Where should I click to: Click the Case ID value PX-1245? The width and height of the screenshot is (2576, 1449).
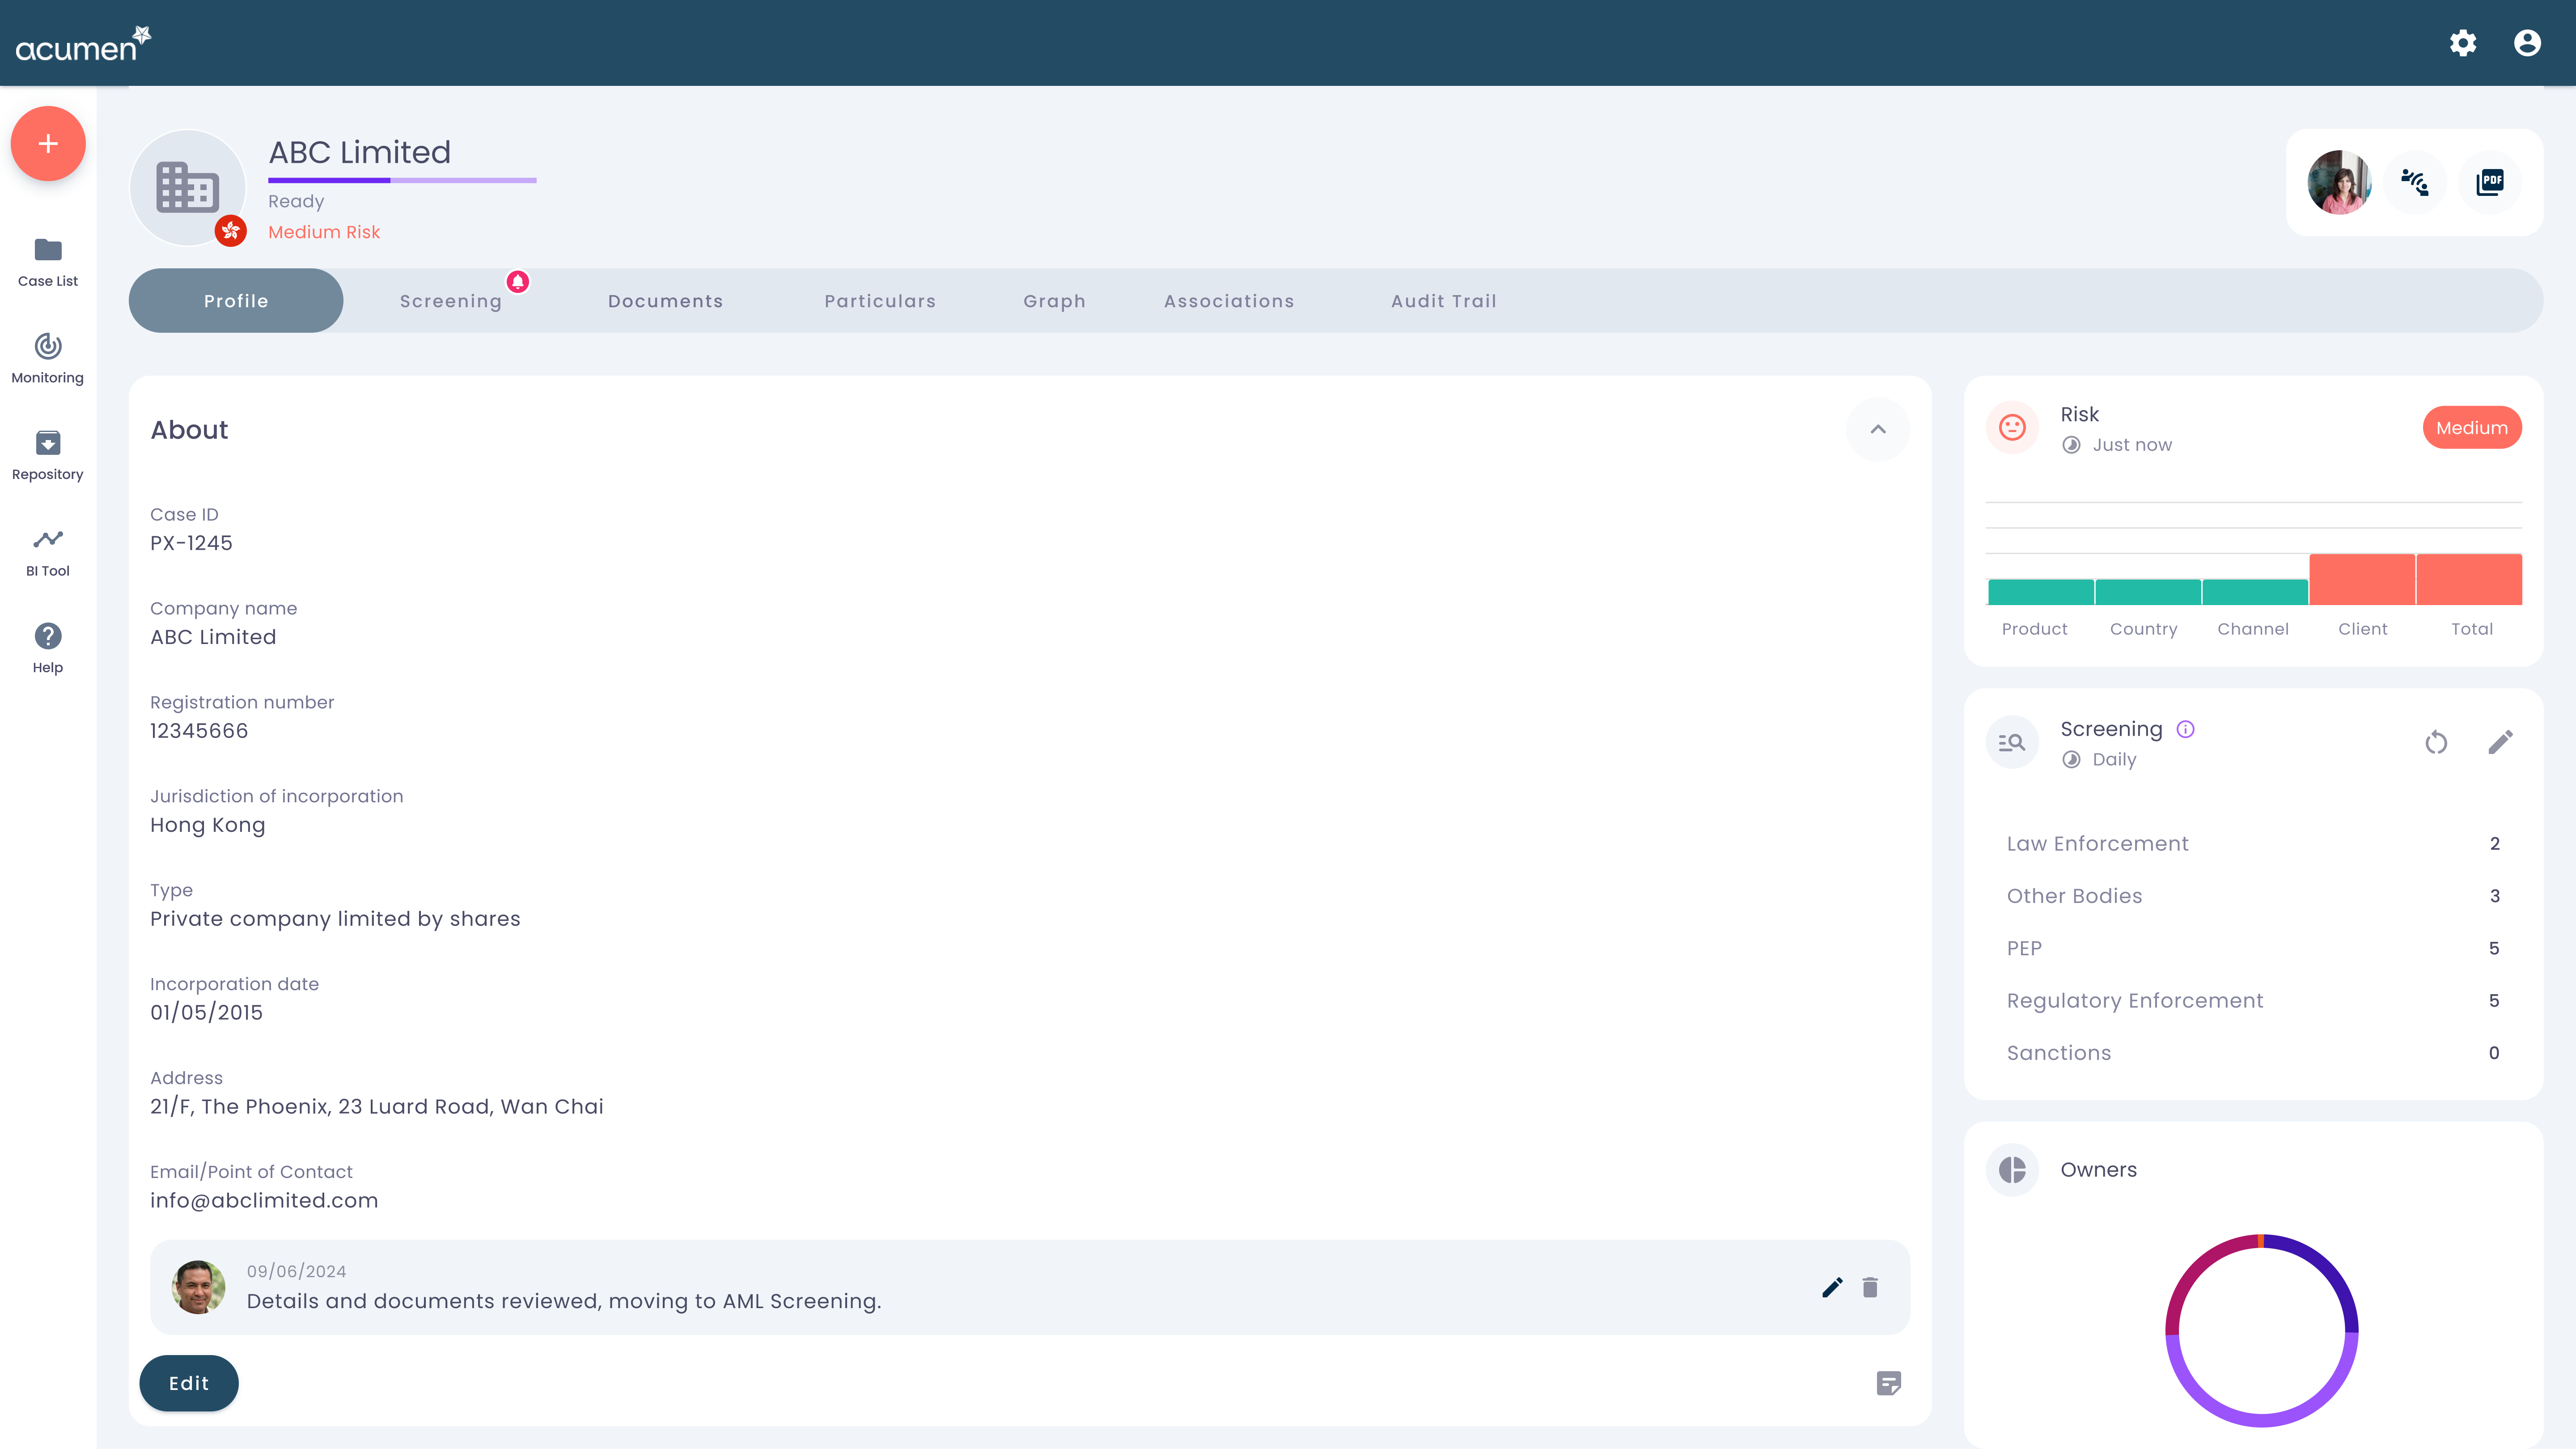coord(191,543)
